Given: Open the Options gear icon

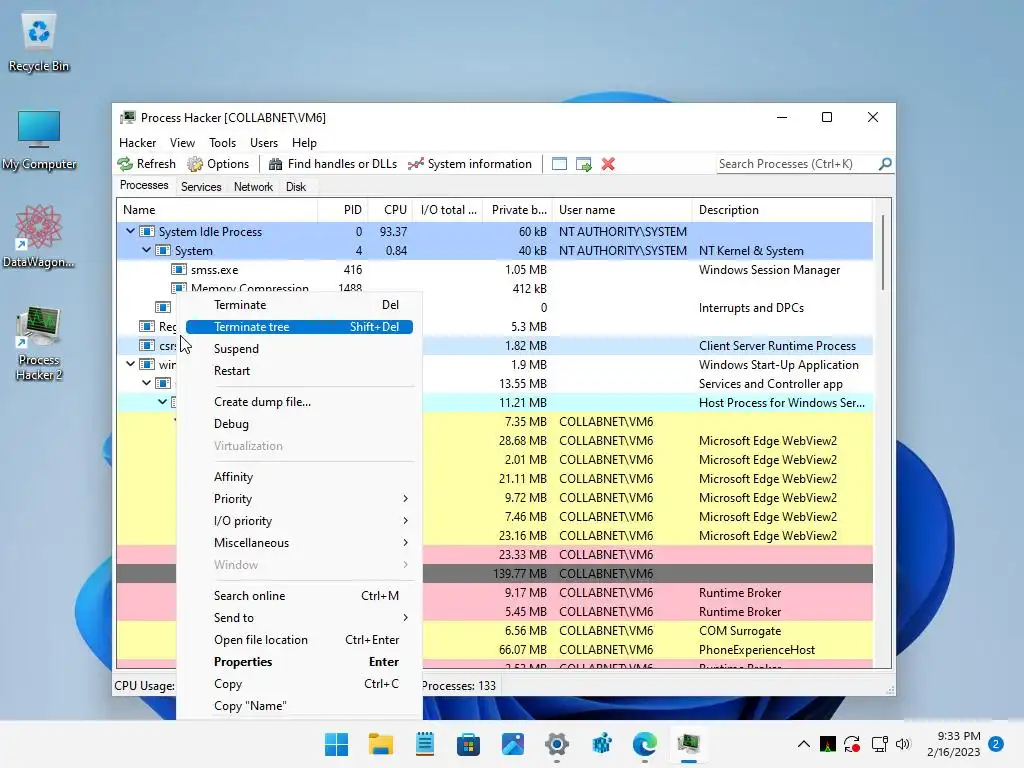Looking at the screenshot, I should (x=195, y=164).
